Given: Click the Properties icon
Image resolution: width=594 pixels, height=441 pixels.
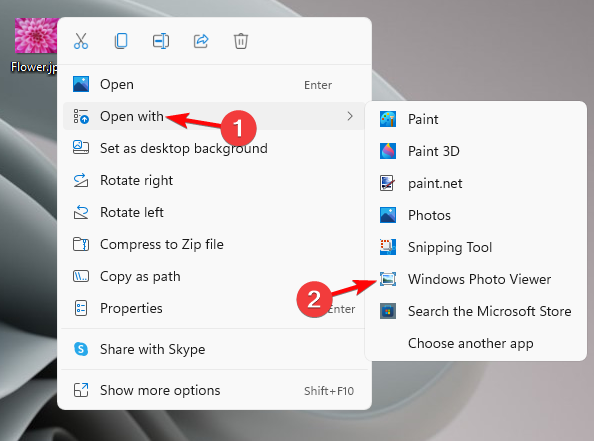Looking at the screenshot, I should [x=81, y=308].
